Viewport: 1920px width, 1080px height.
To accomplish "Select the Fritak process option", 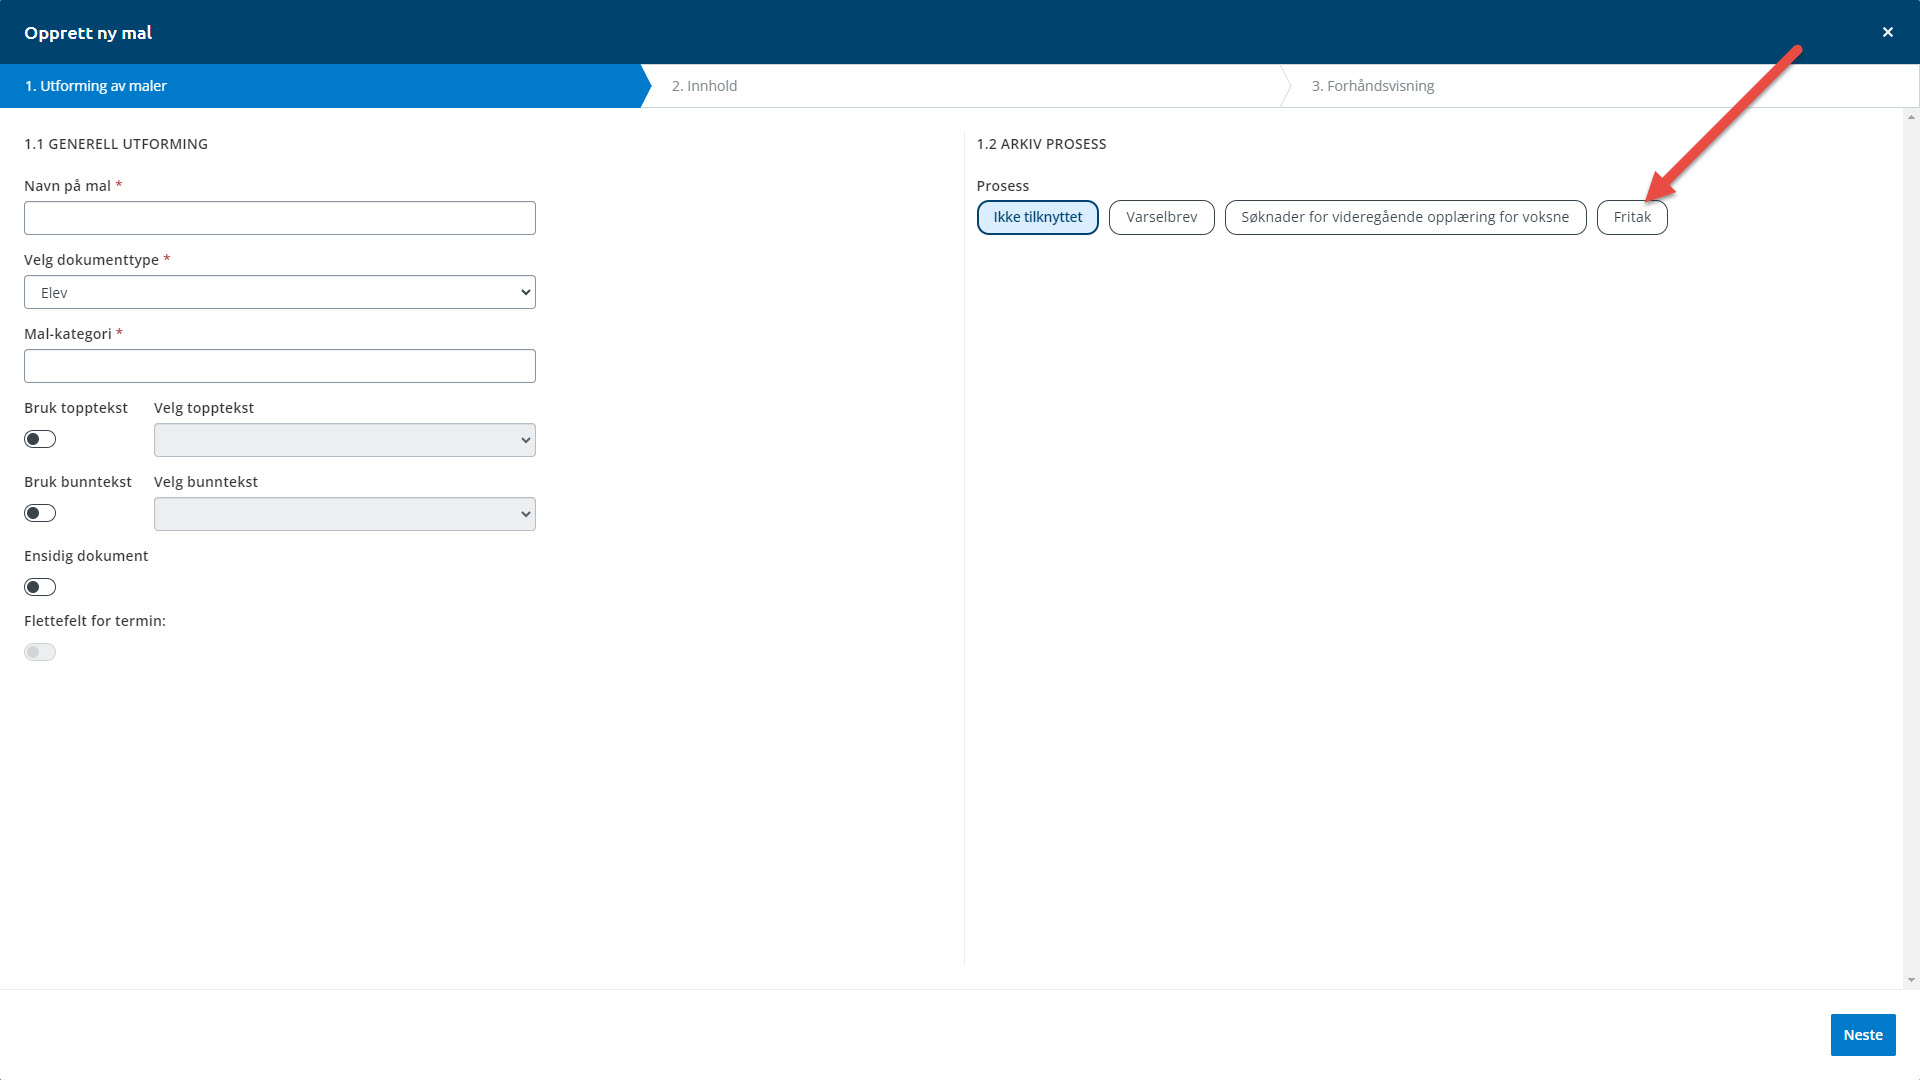I will 1631,217.
